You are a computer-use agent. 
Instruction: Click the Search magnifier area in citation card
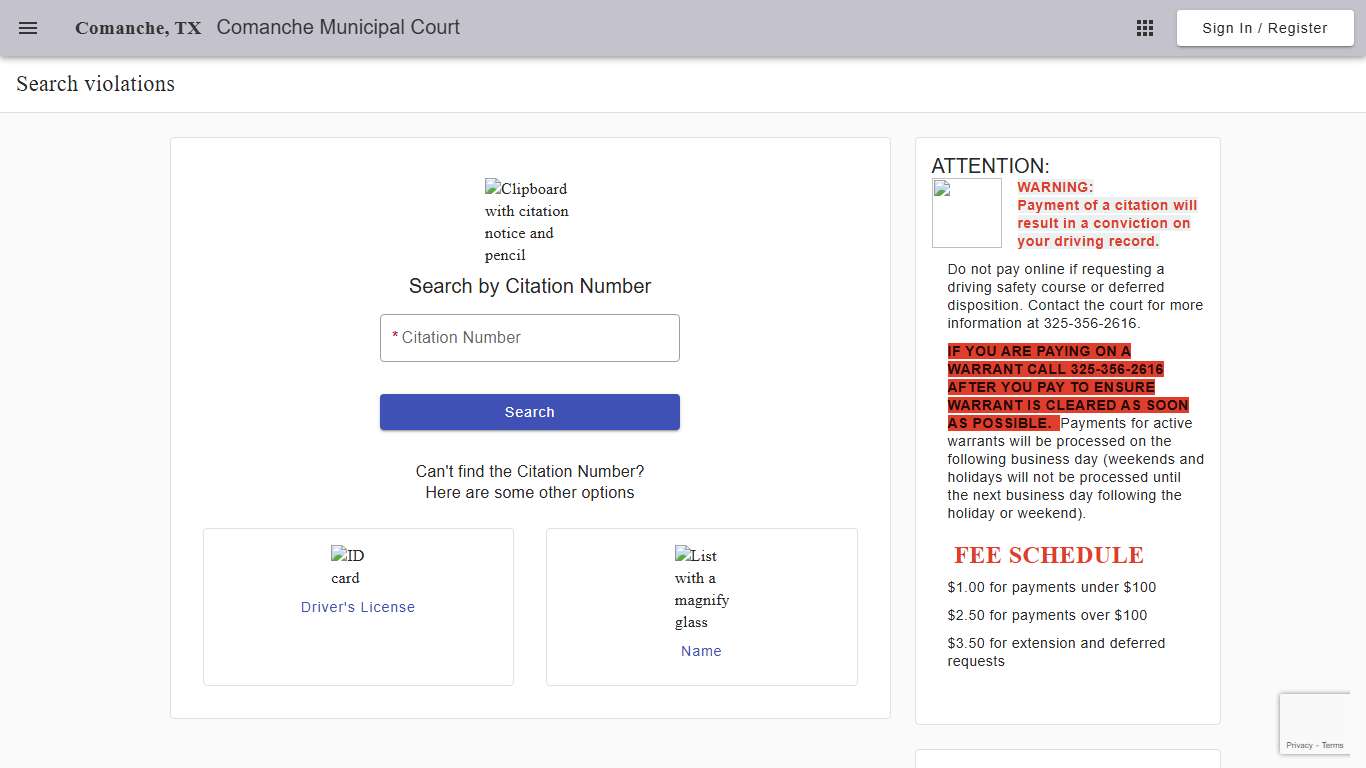tap(530, 412)
